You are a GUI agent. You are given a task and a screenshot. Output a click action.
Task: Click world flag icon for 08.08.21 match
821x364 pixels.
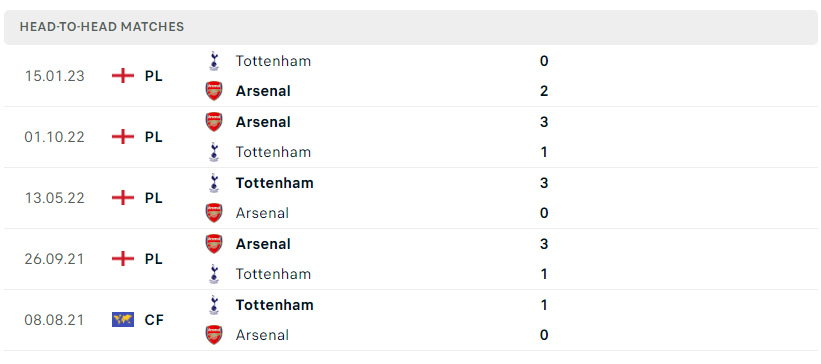123,319
